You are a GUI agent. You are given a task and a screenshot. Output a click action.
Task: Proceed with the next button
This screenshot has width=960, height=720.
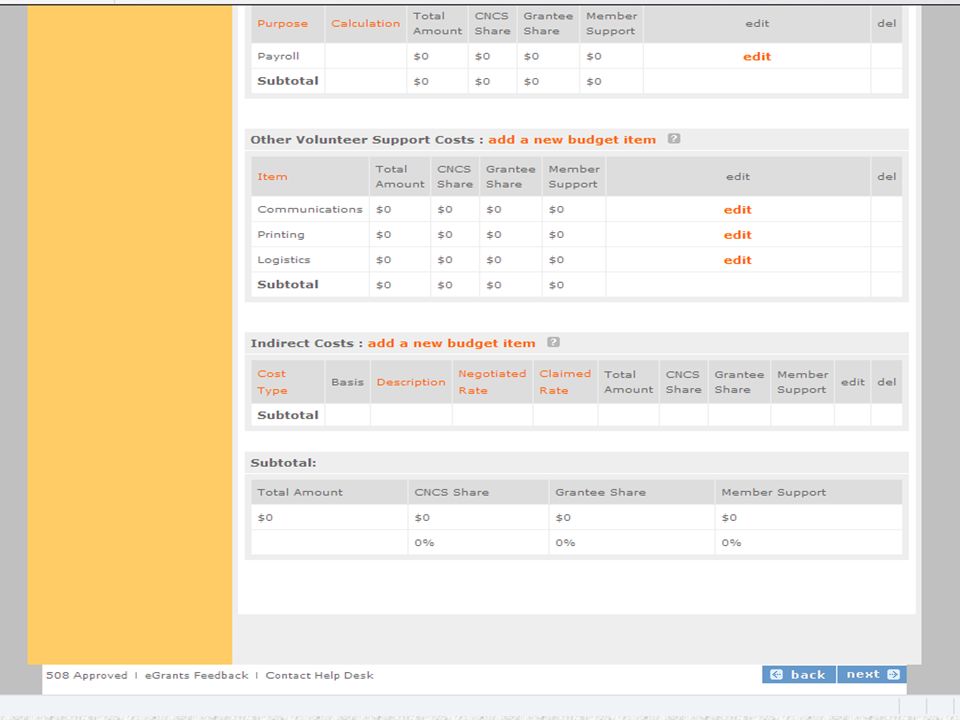coord(872,675)
